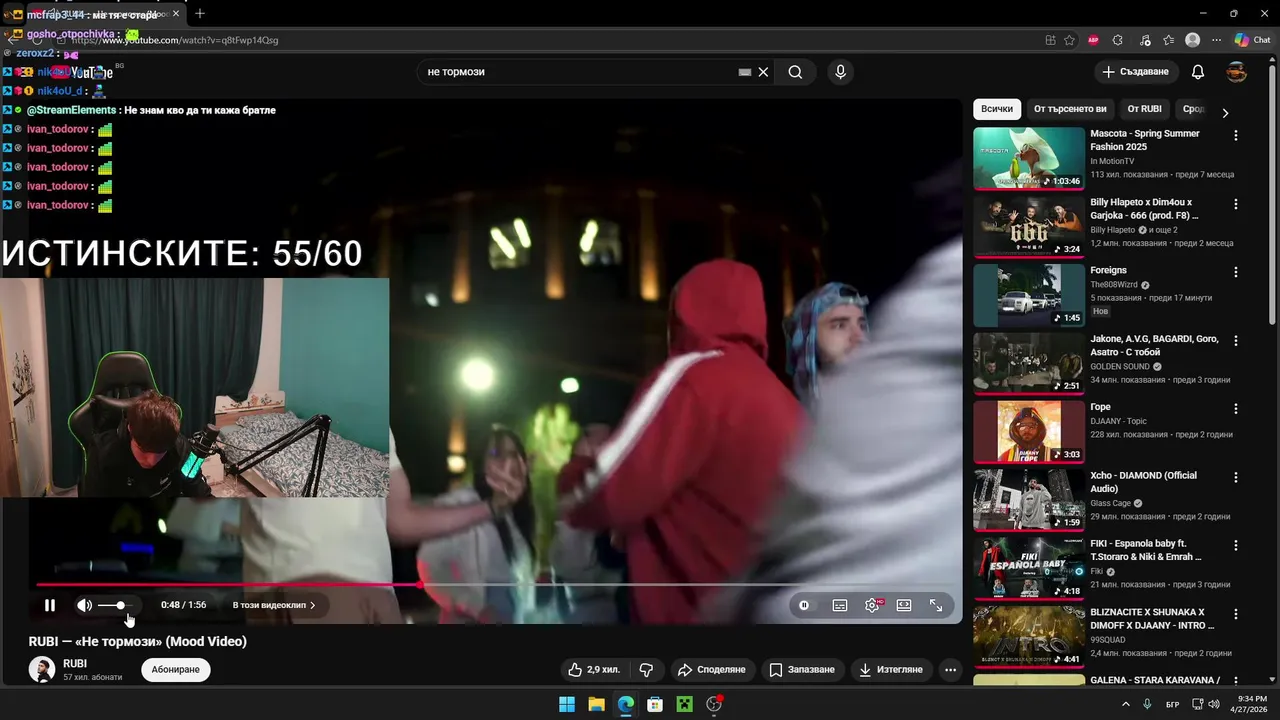Clear the search text with X

pyautogui.click(x=763, y=72)
